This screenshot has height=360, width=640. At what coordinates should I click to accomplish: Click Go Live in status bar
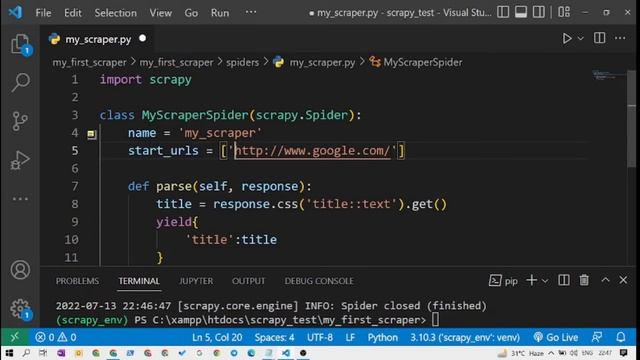pyautogui.click(x=556, y=338)
